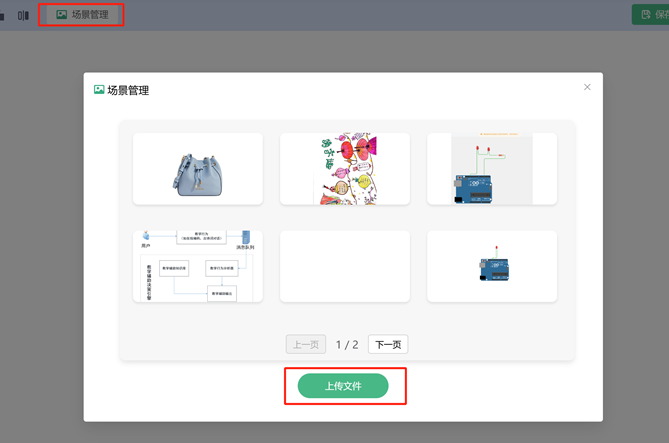
Task: Click the 上一页 previous page button
Action: 306,344
